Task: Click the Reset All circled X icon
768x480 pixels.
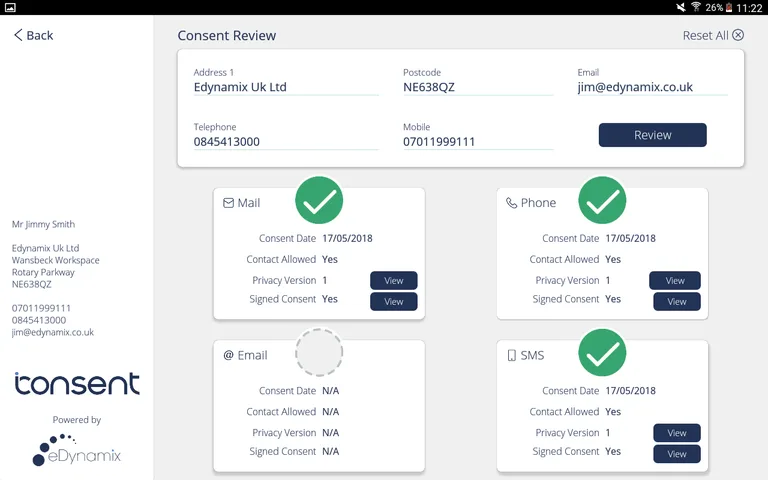Action: 738,35
